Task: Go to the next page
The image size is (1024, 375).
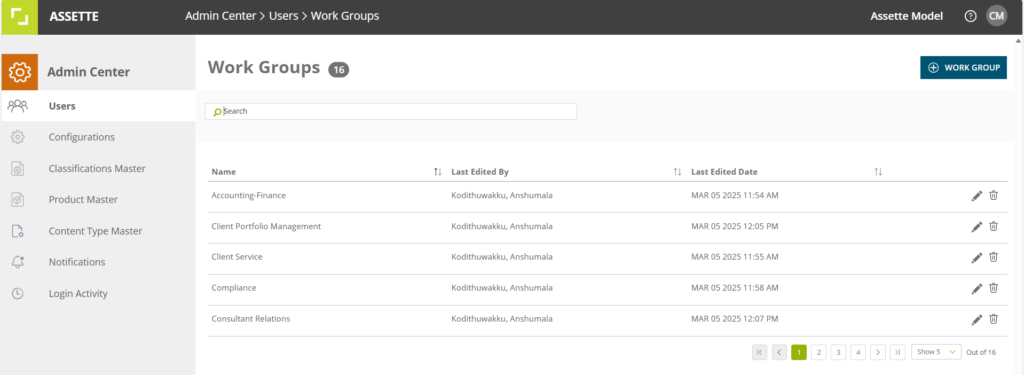Action: 878,352
